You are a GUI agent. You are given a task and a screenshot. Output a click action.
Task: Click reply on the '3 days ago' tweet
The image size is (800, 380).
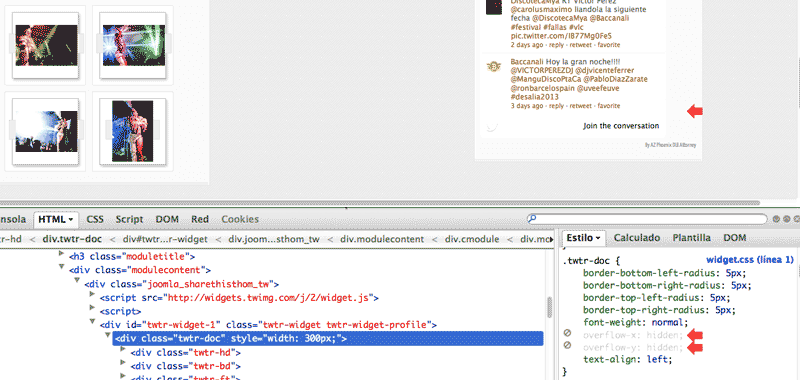pos(557,106)
